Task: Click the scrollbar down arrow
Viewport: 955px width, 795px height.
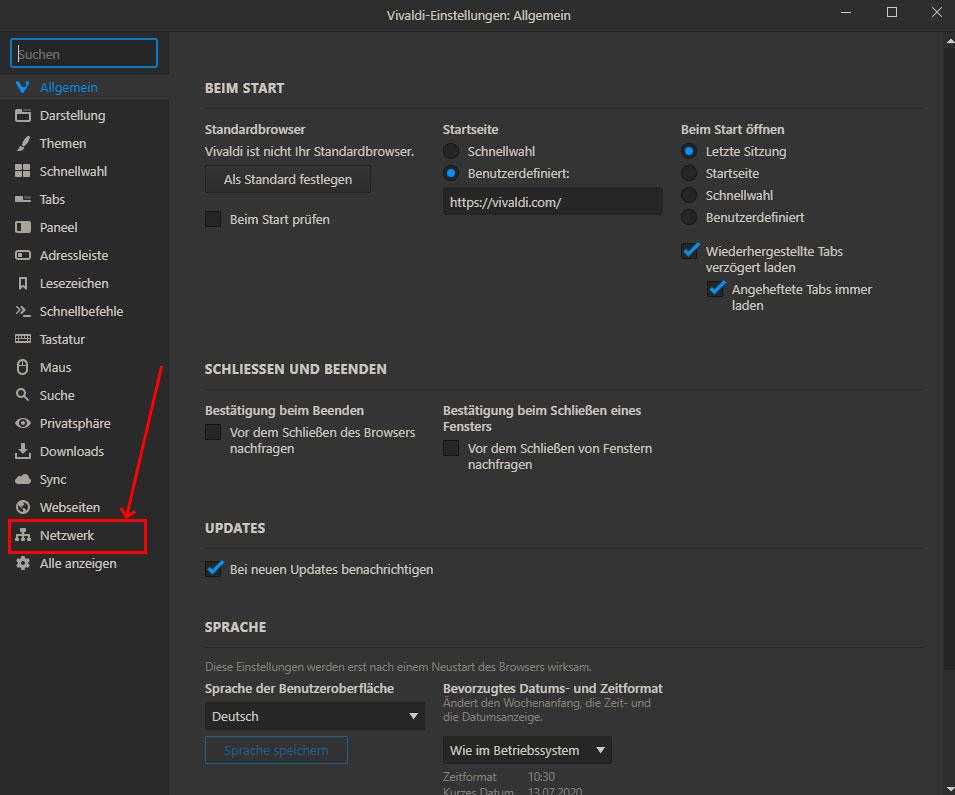Action: tap(950, 789)
